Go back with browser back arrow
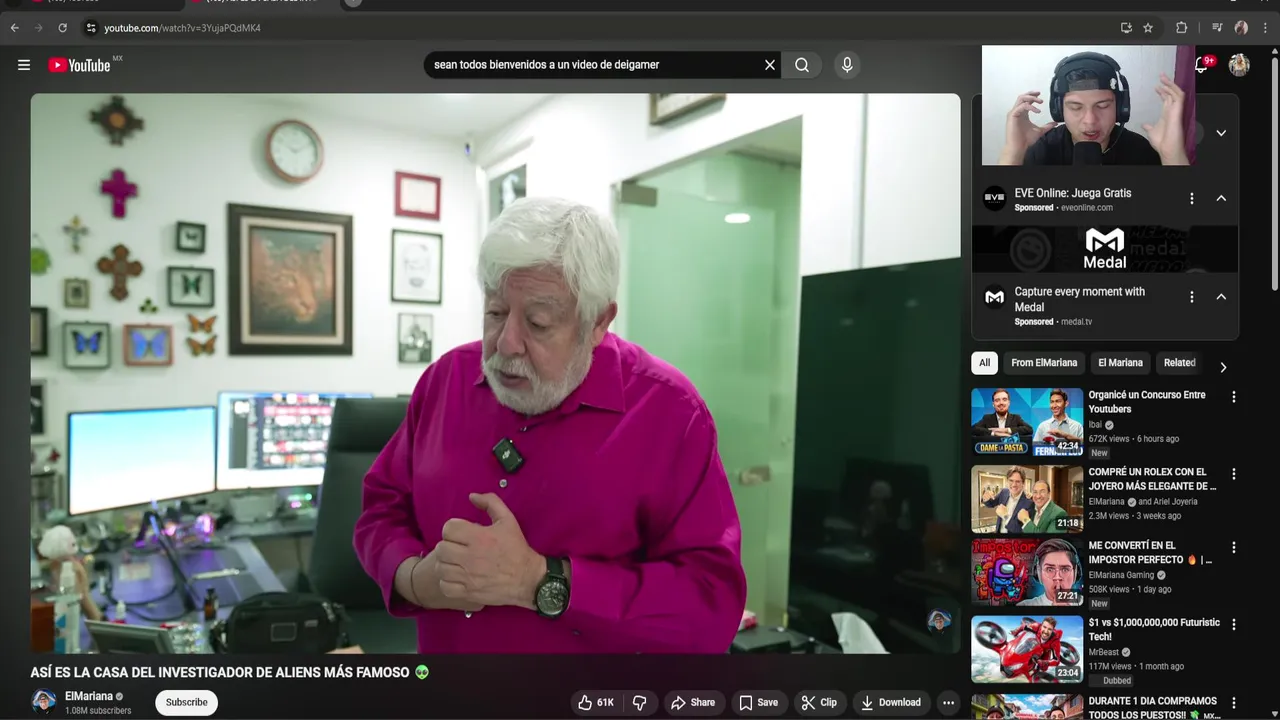 click(x=14, y=28)
